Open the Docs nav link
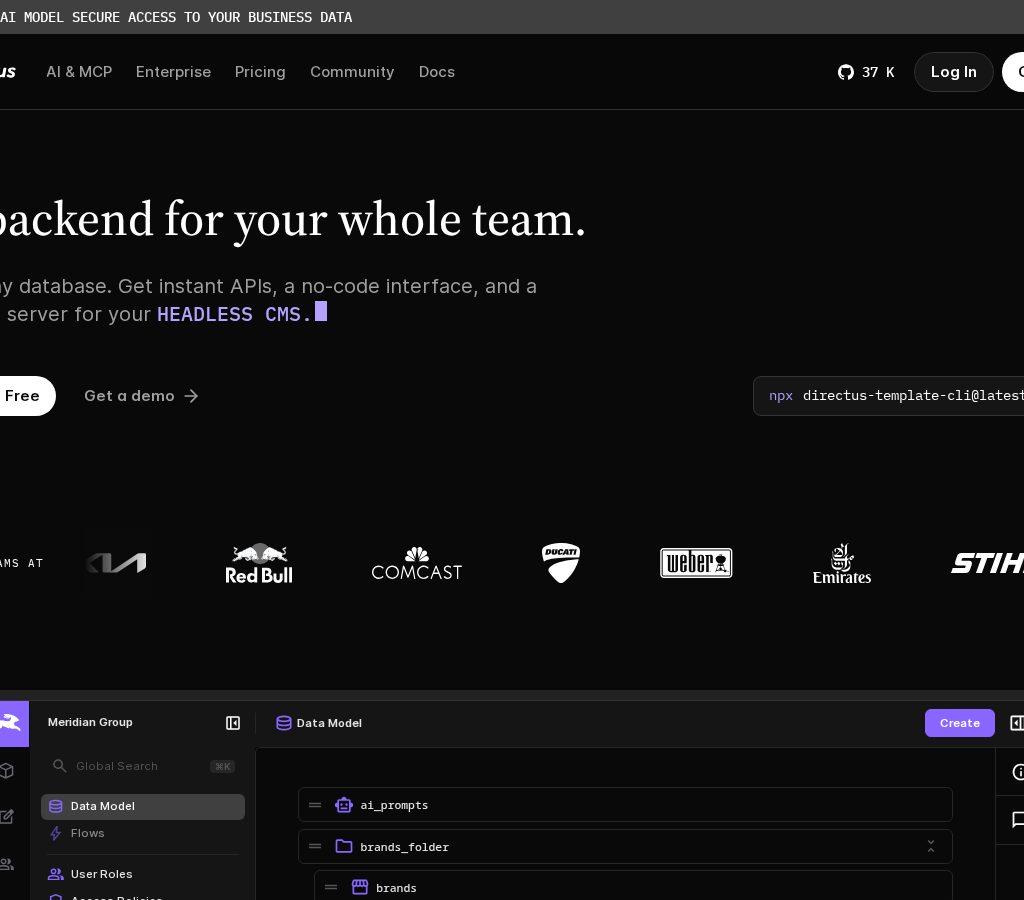This screenshot has height=900, width=1024. [436, 72]
